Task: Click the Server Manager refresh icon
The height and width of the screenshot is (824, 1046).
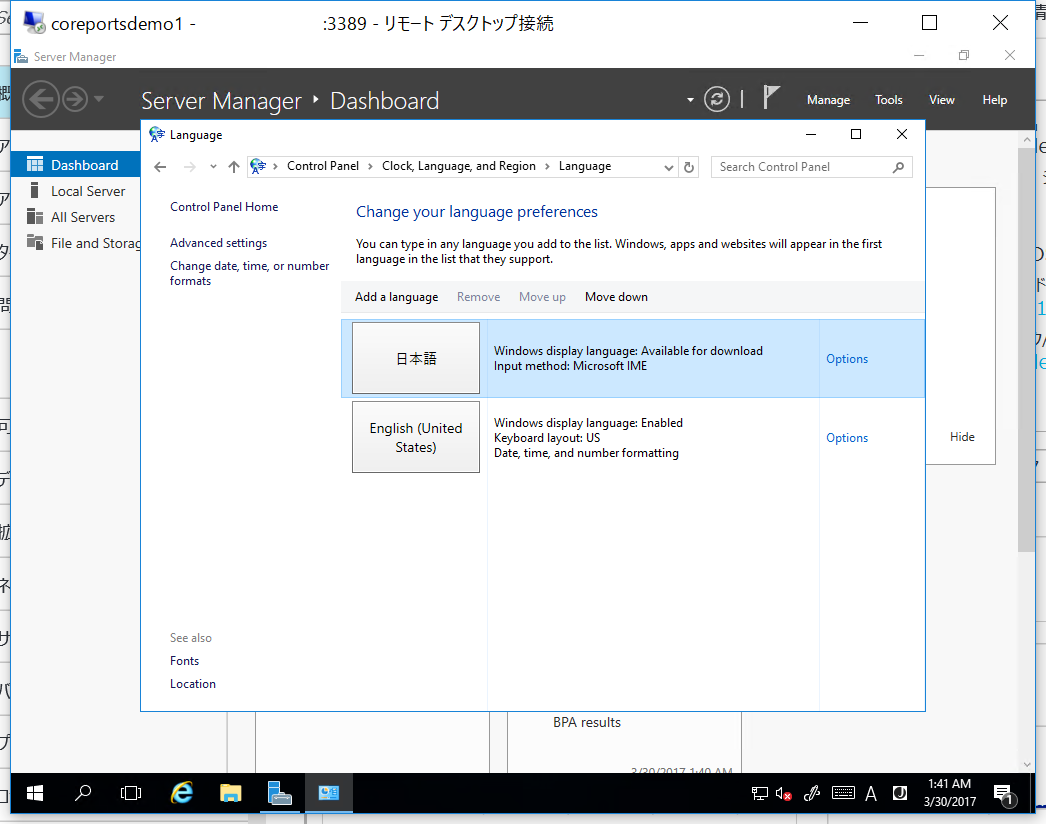Action: pos(716,99)
